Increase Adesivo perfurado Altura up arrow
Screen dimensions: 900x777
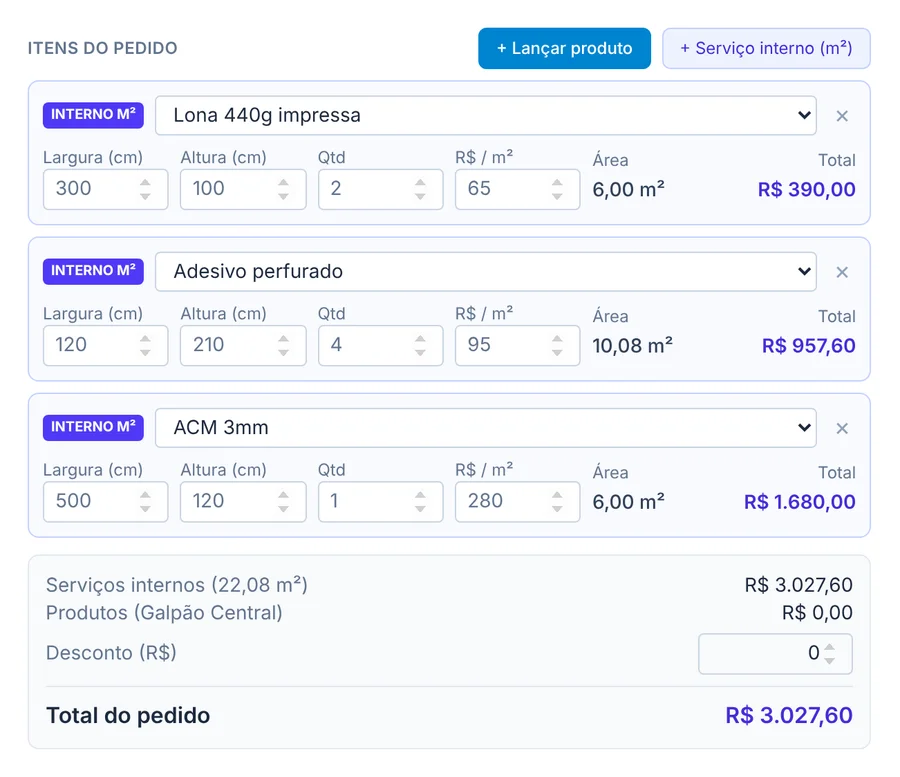coord(283,338)
